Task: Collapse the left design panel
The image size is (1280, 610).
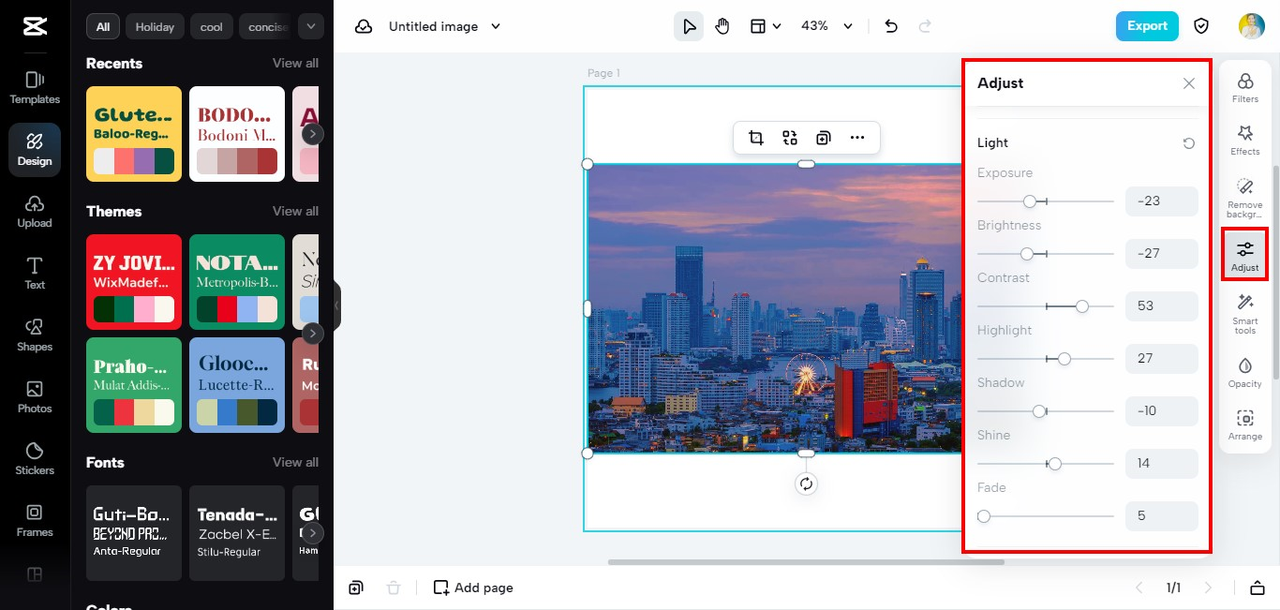Action: click(337, 305)
